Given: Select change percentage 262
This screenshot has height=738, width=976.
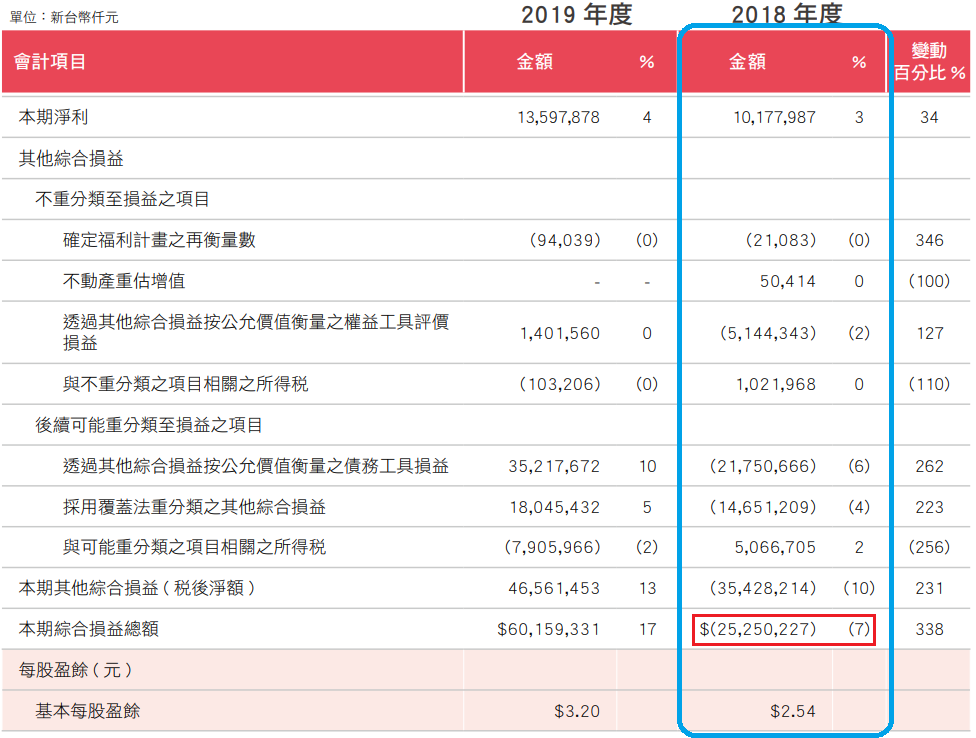Looking at the screenshot, I should pyautogui.click(x=929, y=466).
